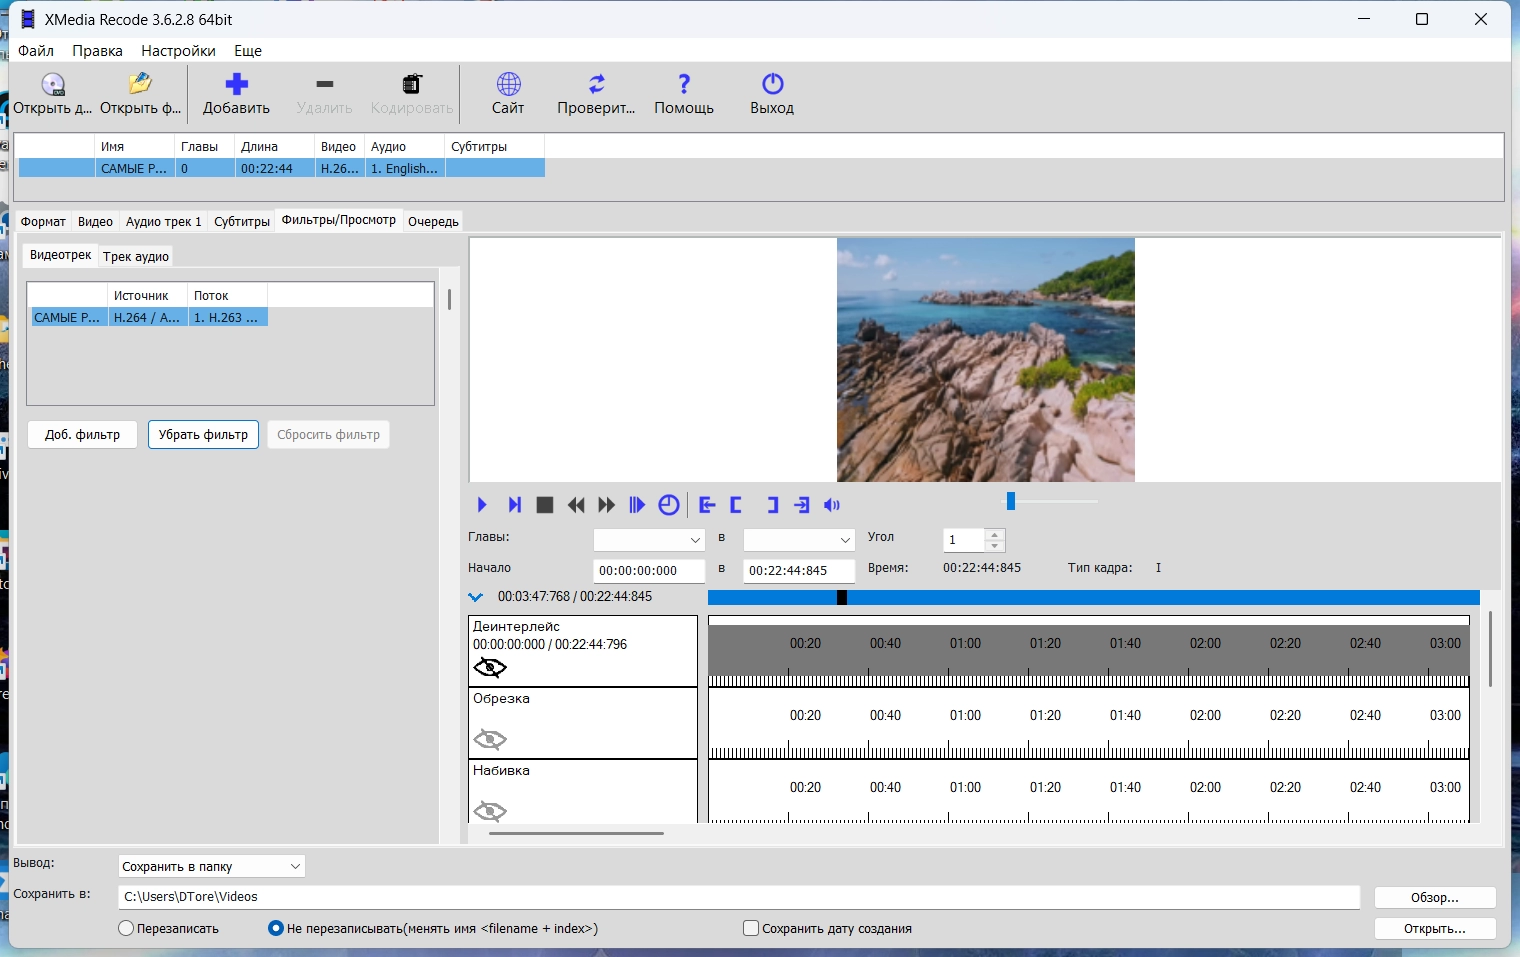Image resolution: width=1520 pixels, height=957 pixels.
Task: Enable Сохранить дату создания checkbox
Action: [751, 928]
